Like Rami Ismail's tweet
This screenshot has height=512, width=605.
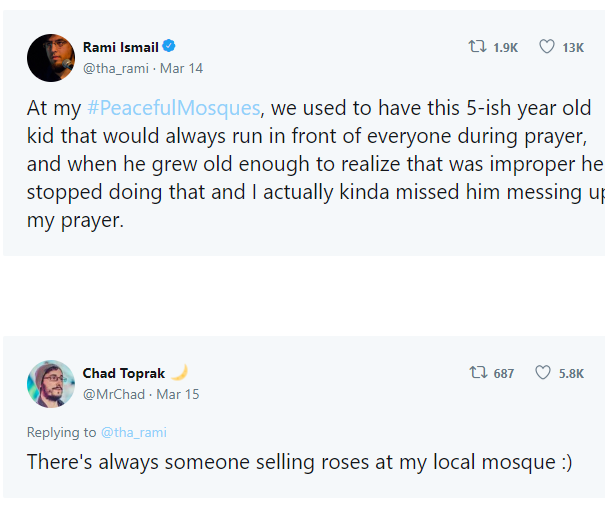tap(547, 47)
